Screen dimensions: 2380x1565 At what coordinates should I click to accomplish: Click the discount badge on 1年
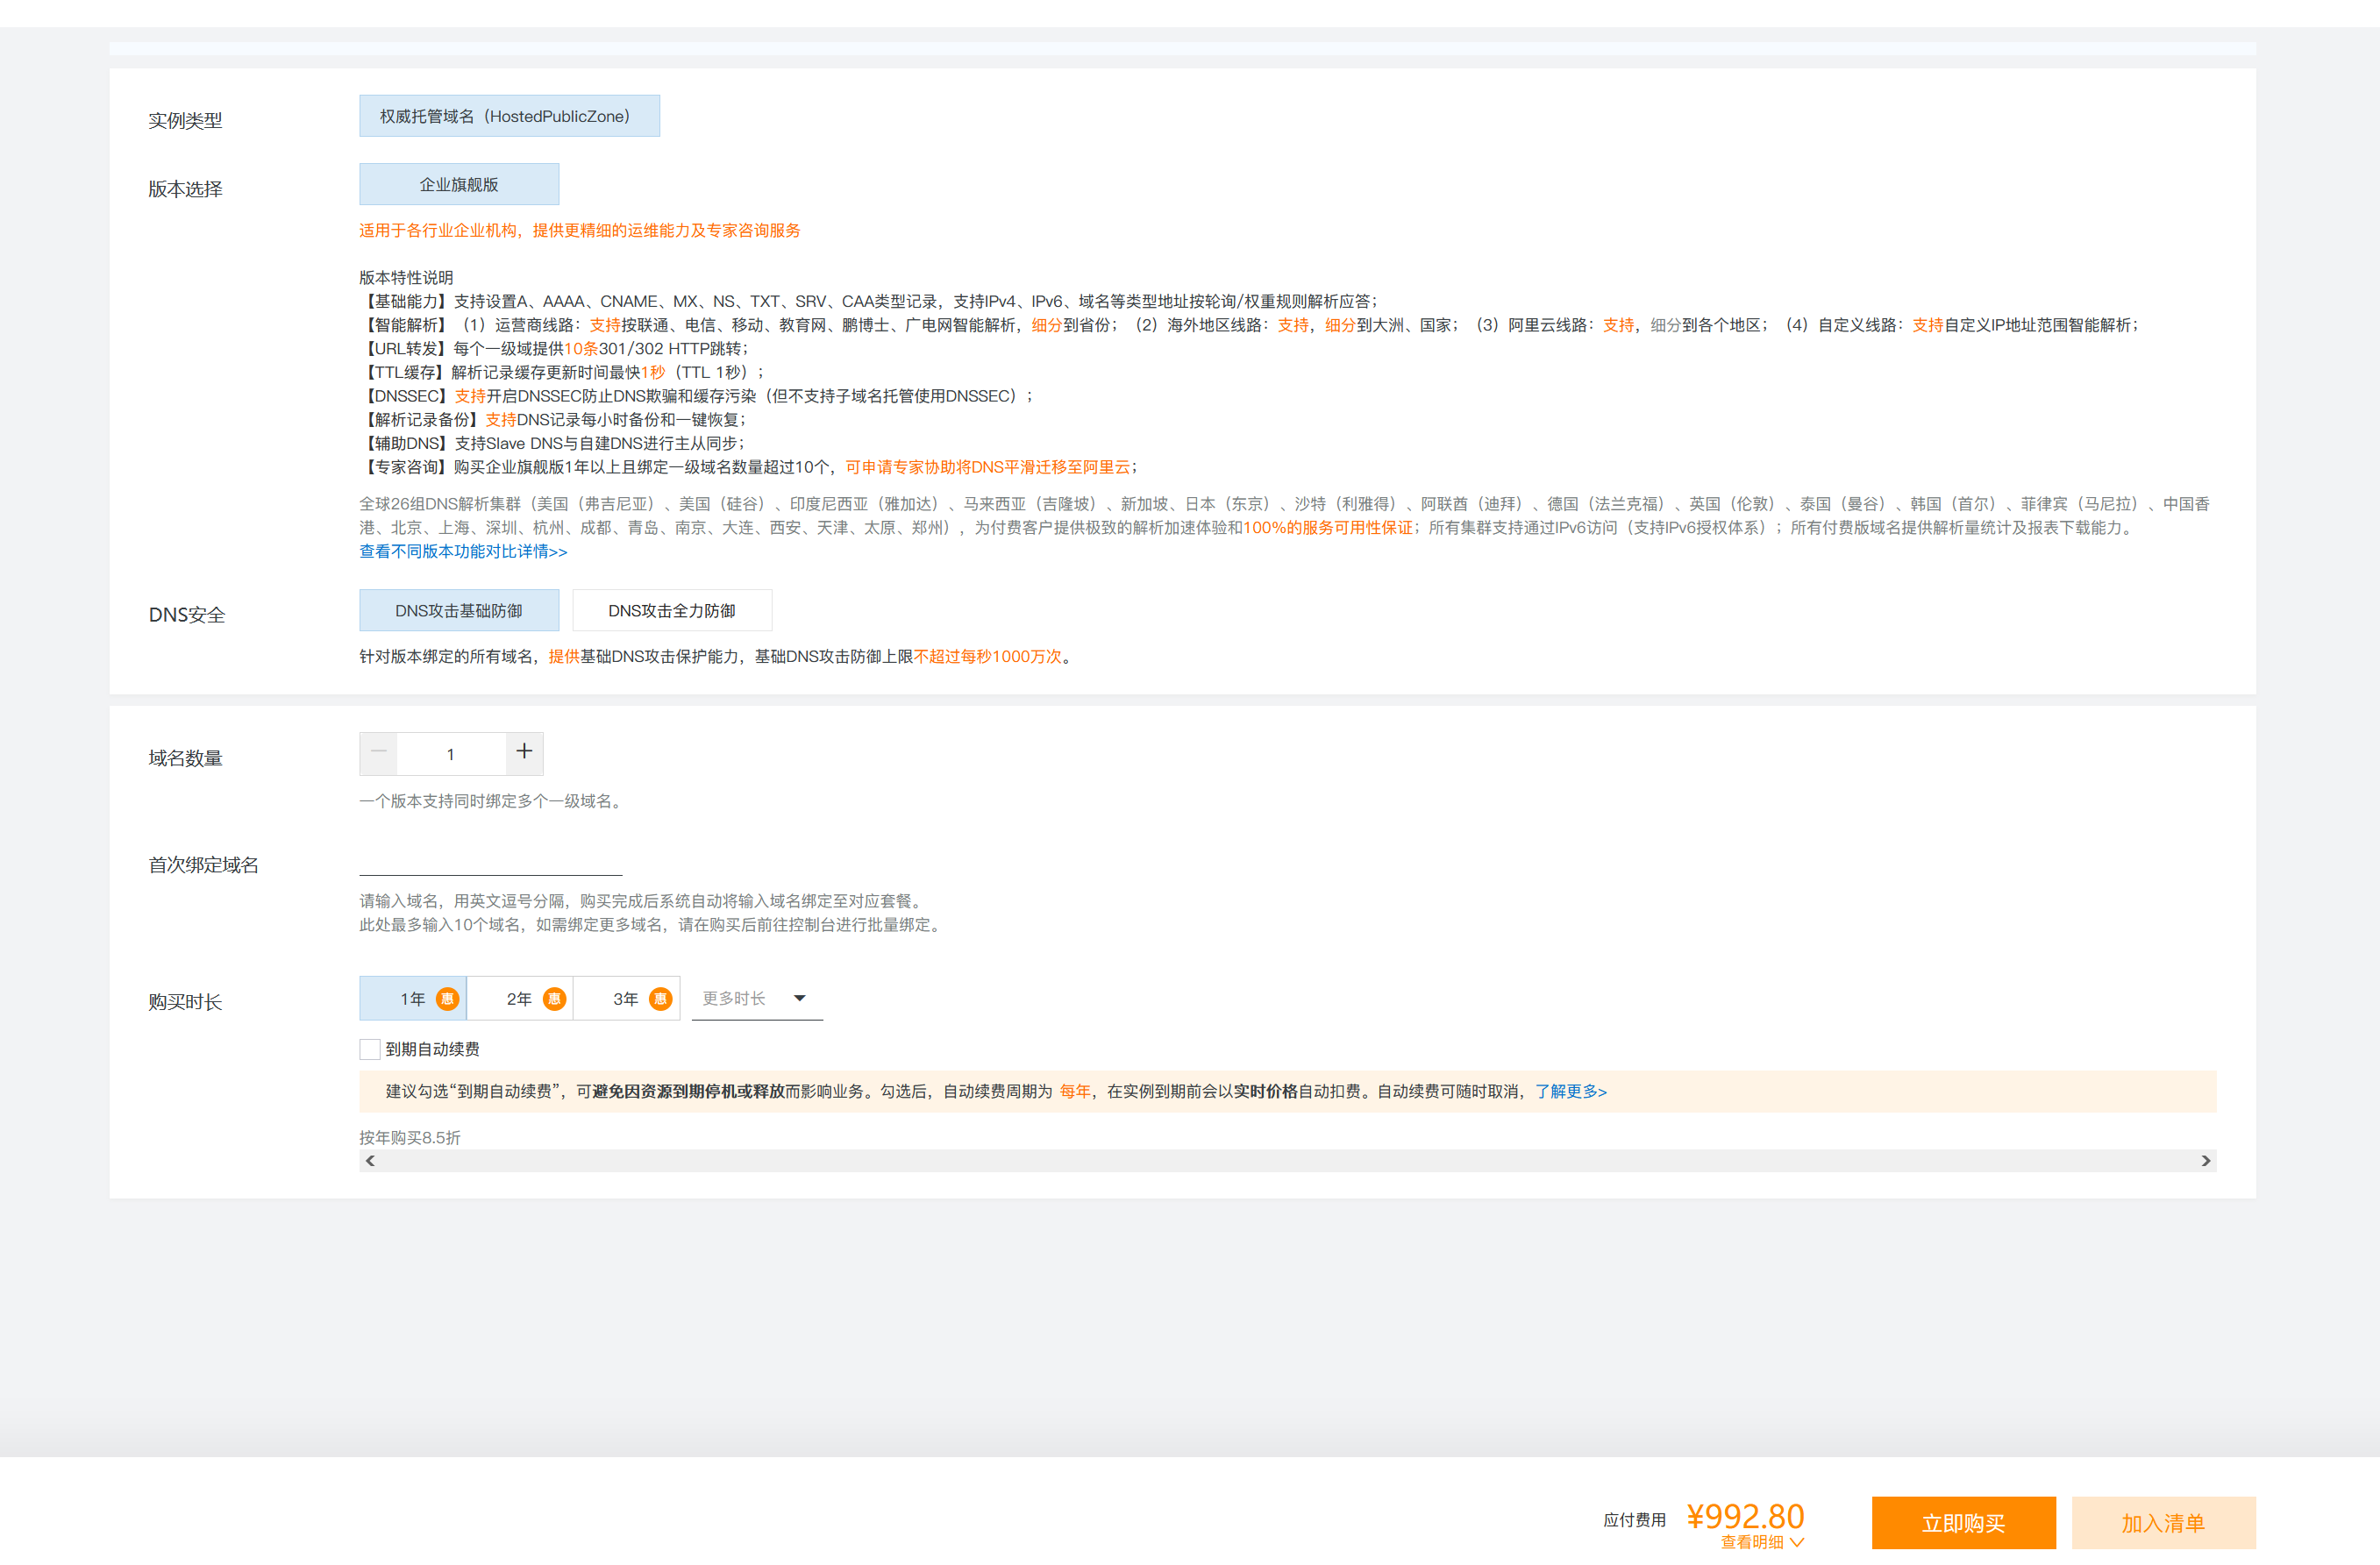[448, 999]
